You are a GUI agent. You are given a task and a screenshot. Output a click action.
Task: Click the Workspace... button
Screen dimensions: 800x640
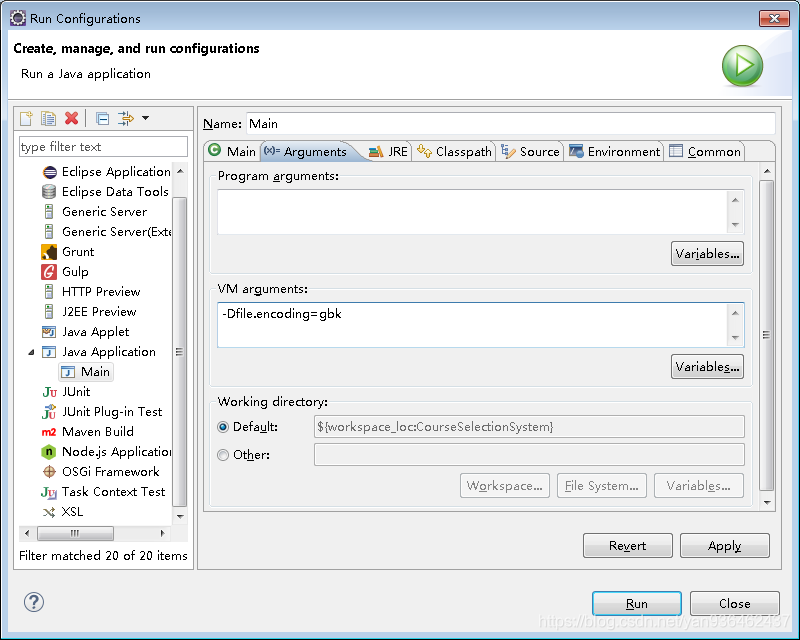click(505, 485)
